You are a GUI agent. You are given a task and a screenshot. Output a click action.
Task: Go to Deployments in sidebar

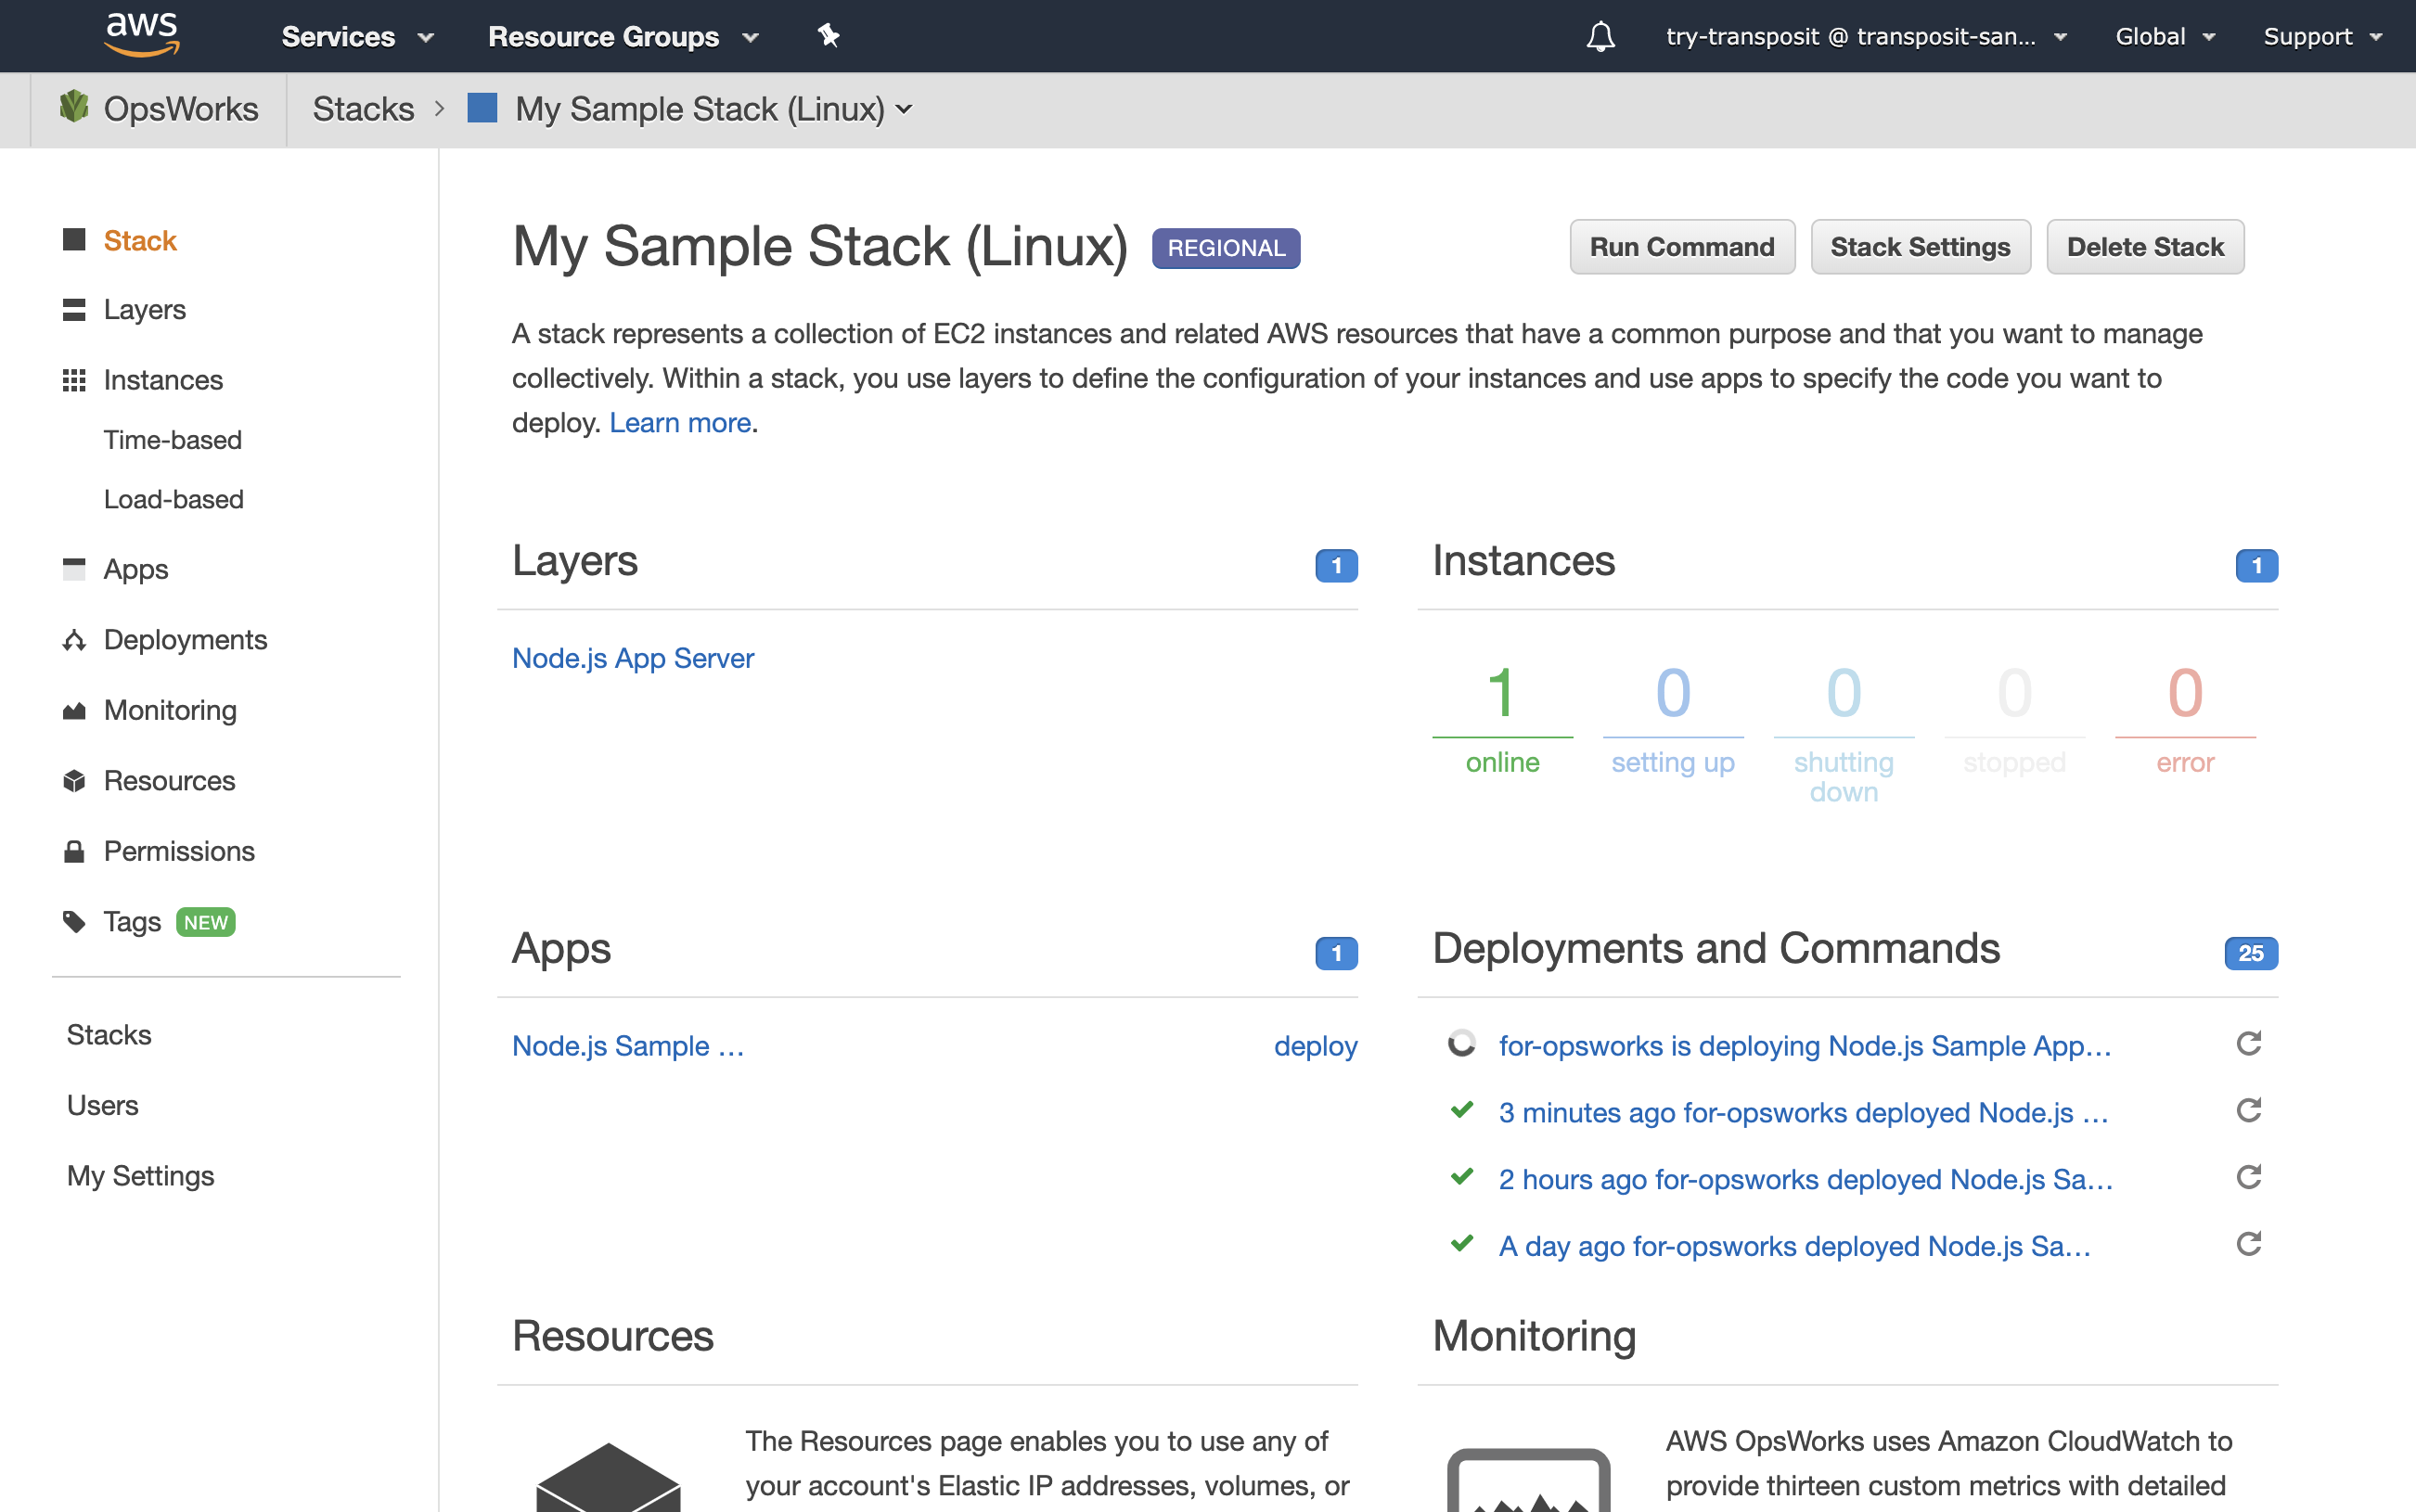(185, 640)
